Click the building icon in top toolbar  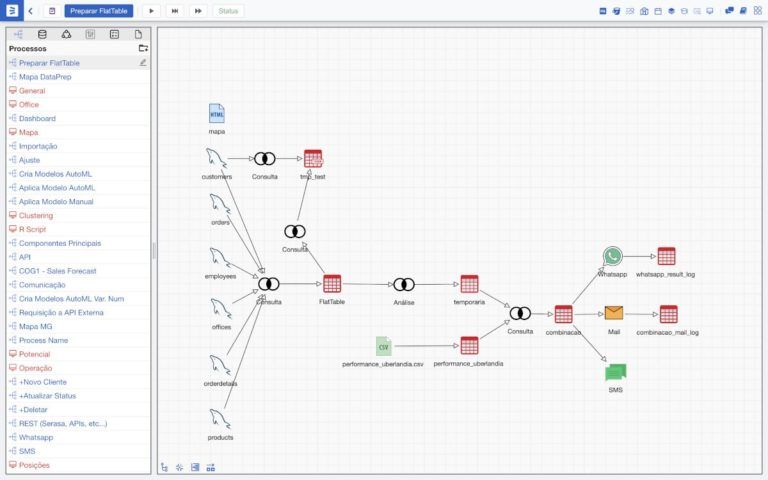tap(644, 11)
